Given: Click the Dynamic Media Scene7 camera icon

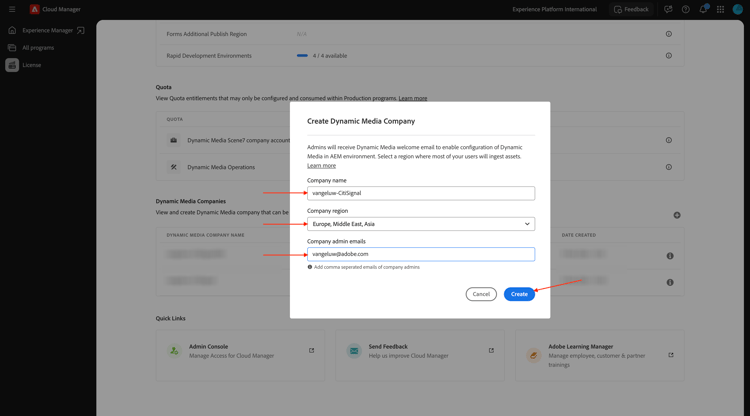Looking at the screenshot, I should click(174, 140).
